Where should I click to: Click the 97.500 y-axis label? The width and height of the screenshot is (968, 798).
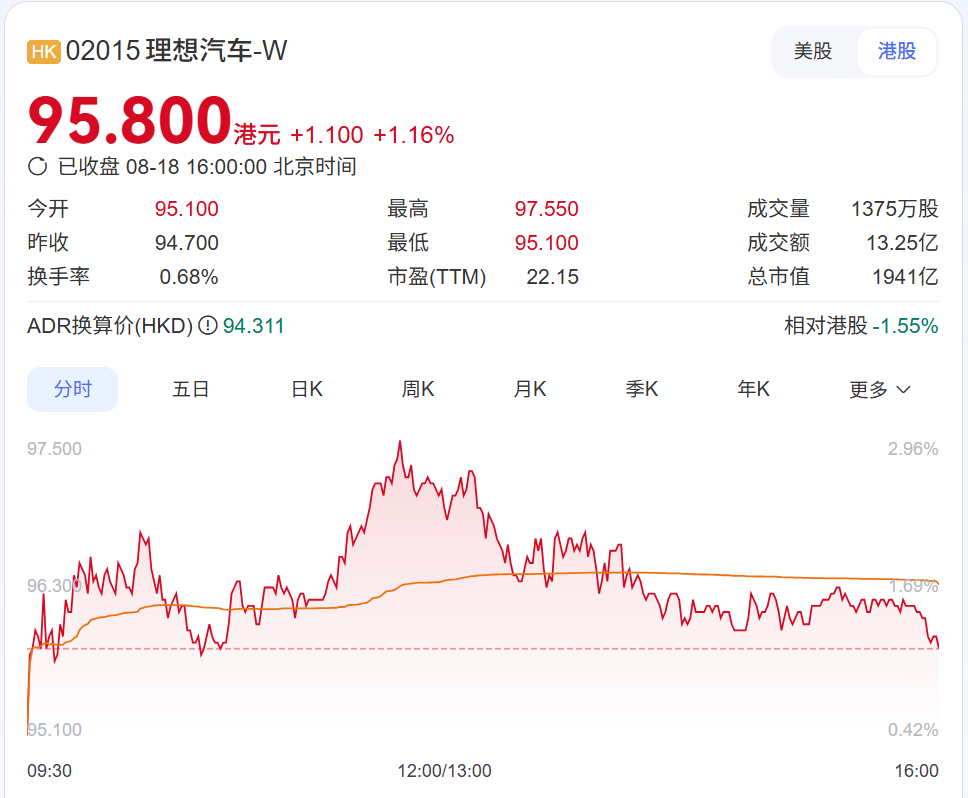(x=54, y=449)
